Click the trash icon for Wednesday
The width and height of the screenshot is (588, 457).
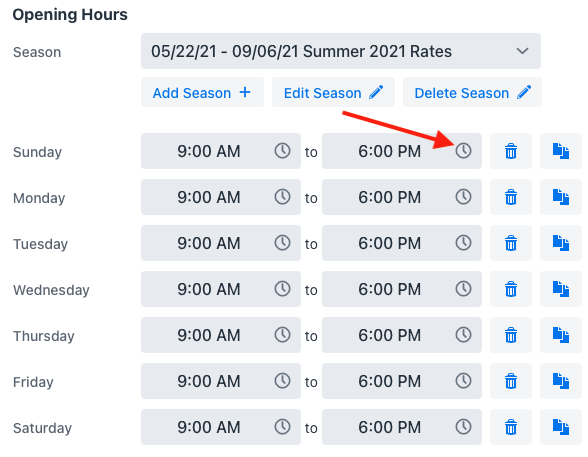pyautogui.click(x=510, y=289)
